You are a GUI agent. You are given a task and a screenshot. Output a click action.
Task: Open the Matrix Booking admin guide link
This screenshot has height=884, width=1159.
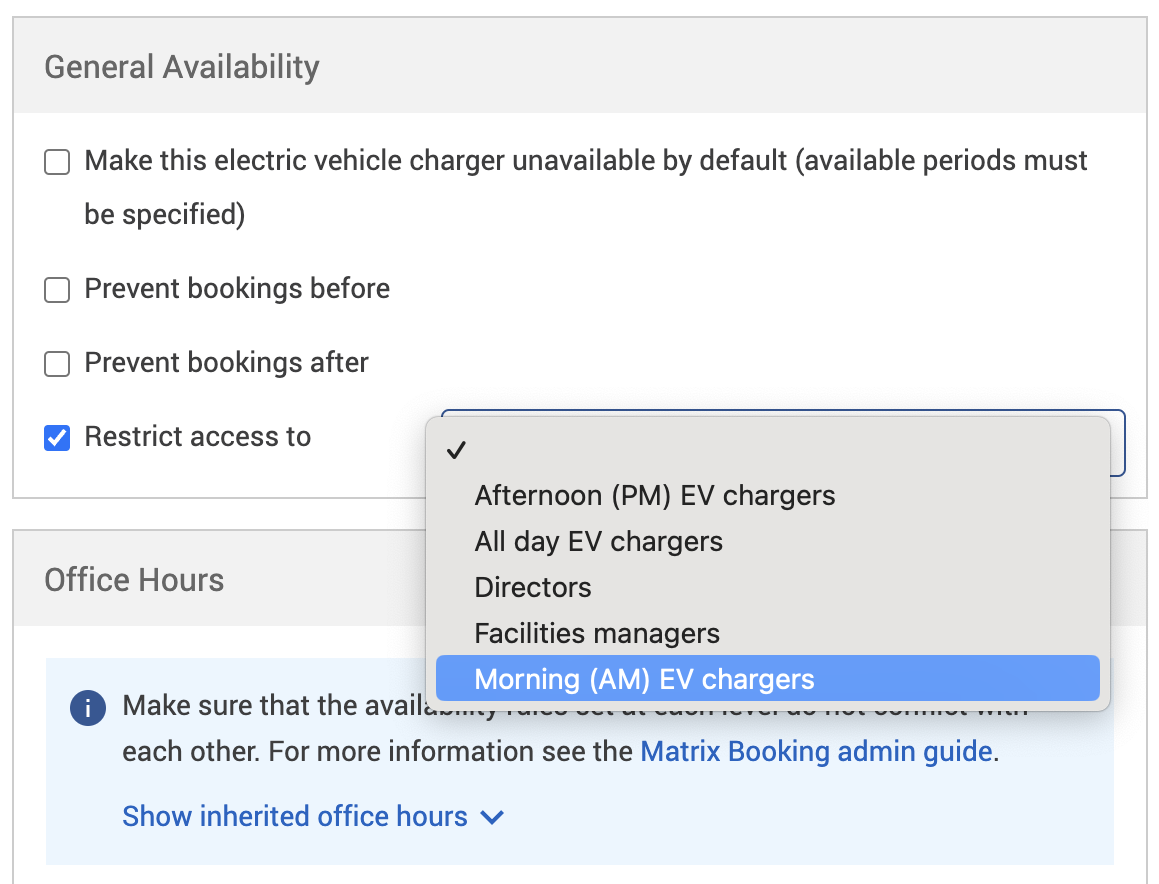tap(816, 751)
